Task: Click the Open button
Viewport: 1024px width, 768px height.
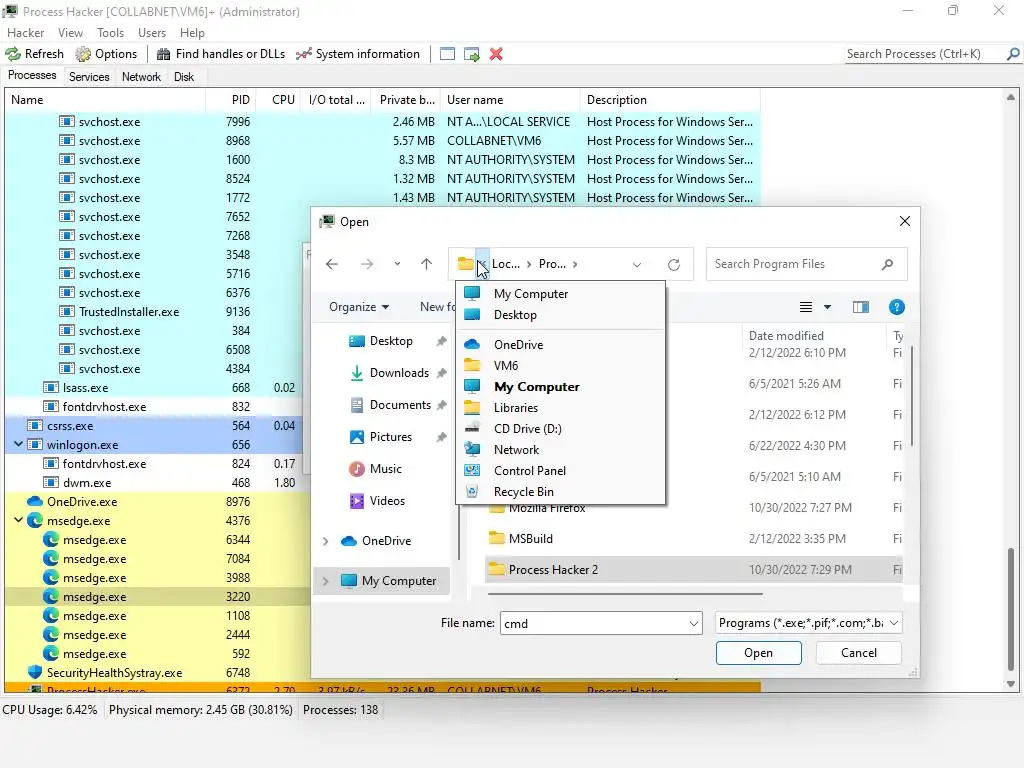Action: pos(758,653)
